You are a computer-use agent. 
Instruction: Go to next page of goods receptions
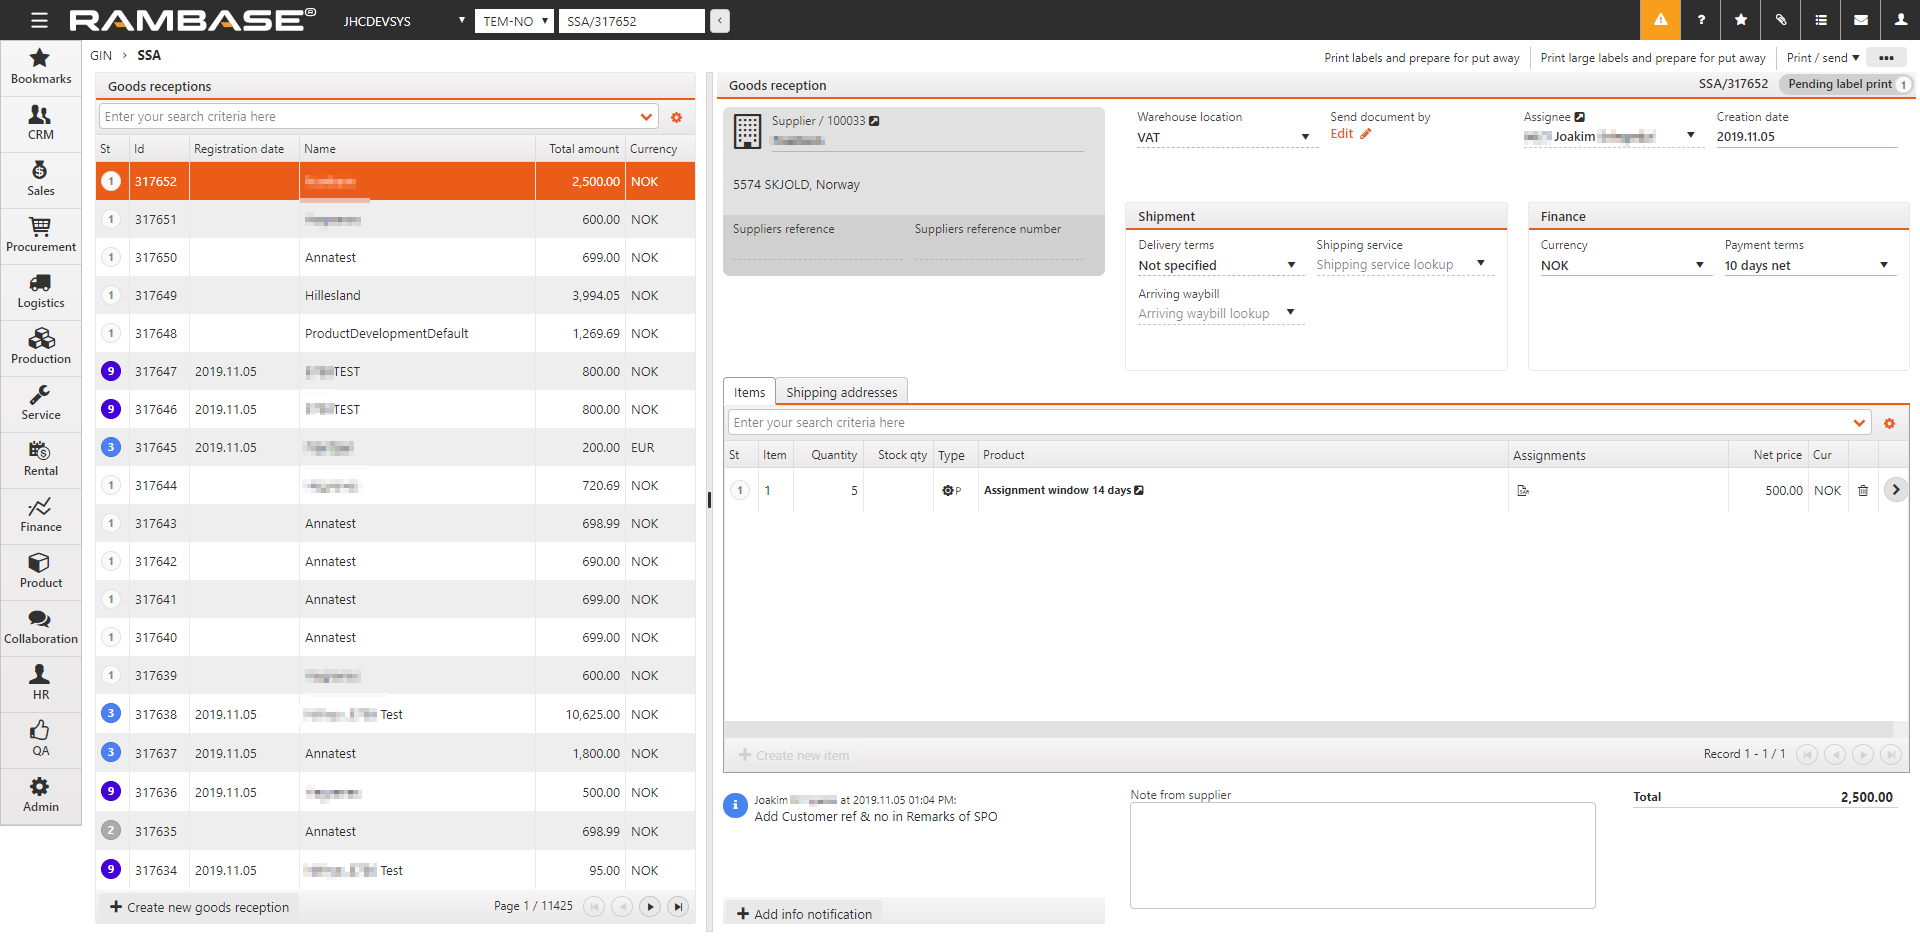pos(650,907)
